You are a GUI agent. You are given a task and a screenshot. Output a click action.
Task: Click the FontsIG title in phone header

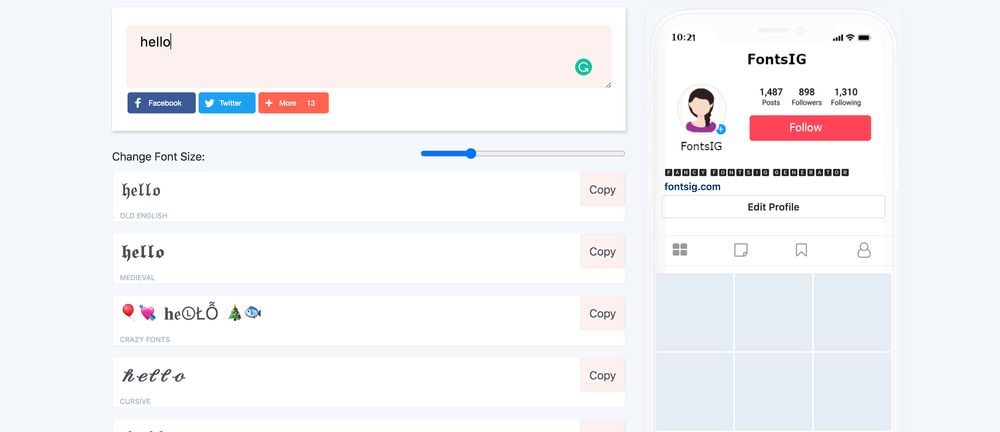tap(777, 59)
